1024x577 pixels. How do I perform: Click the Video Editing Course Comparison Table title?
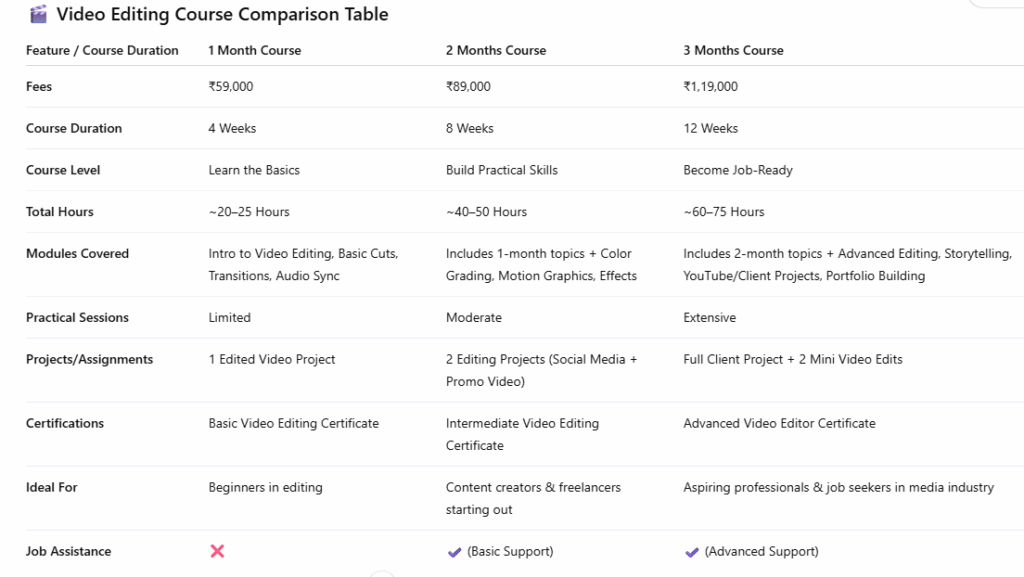(x=222, y=14)
